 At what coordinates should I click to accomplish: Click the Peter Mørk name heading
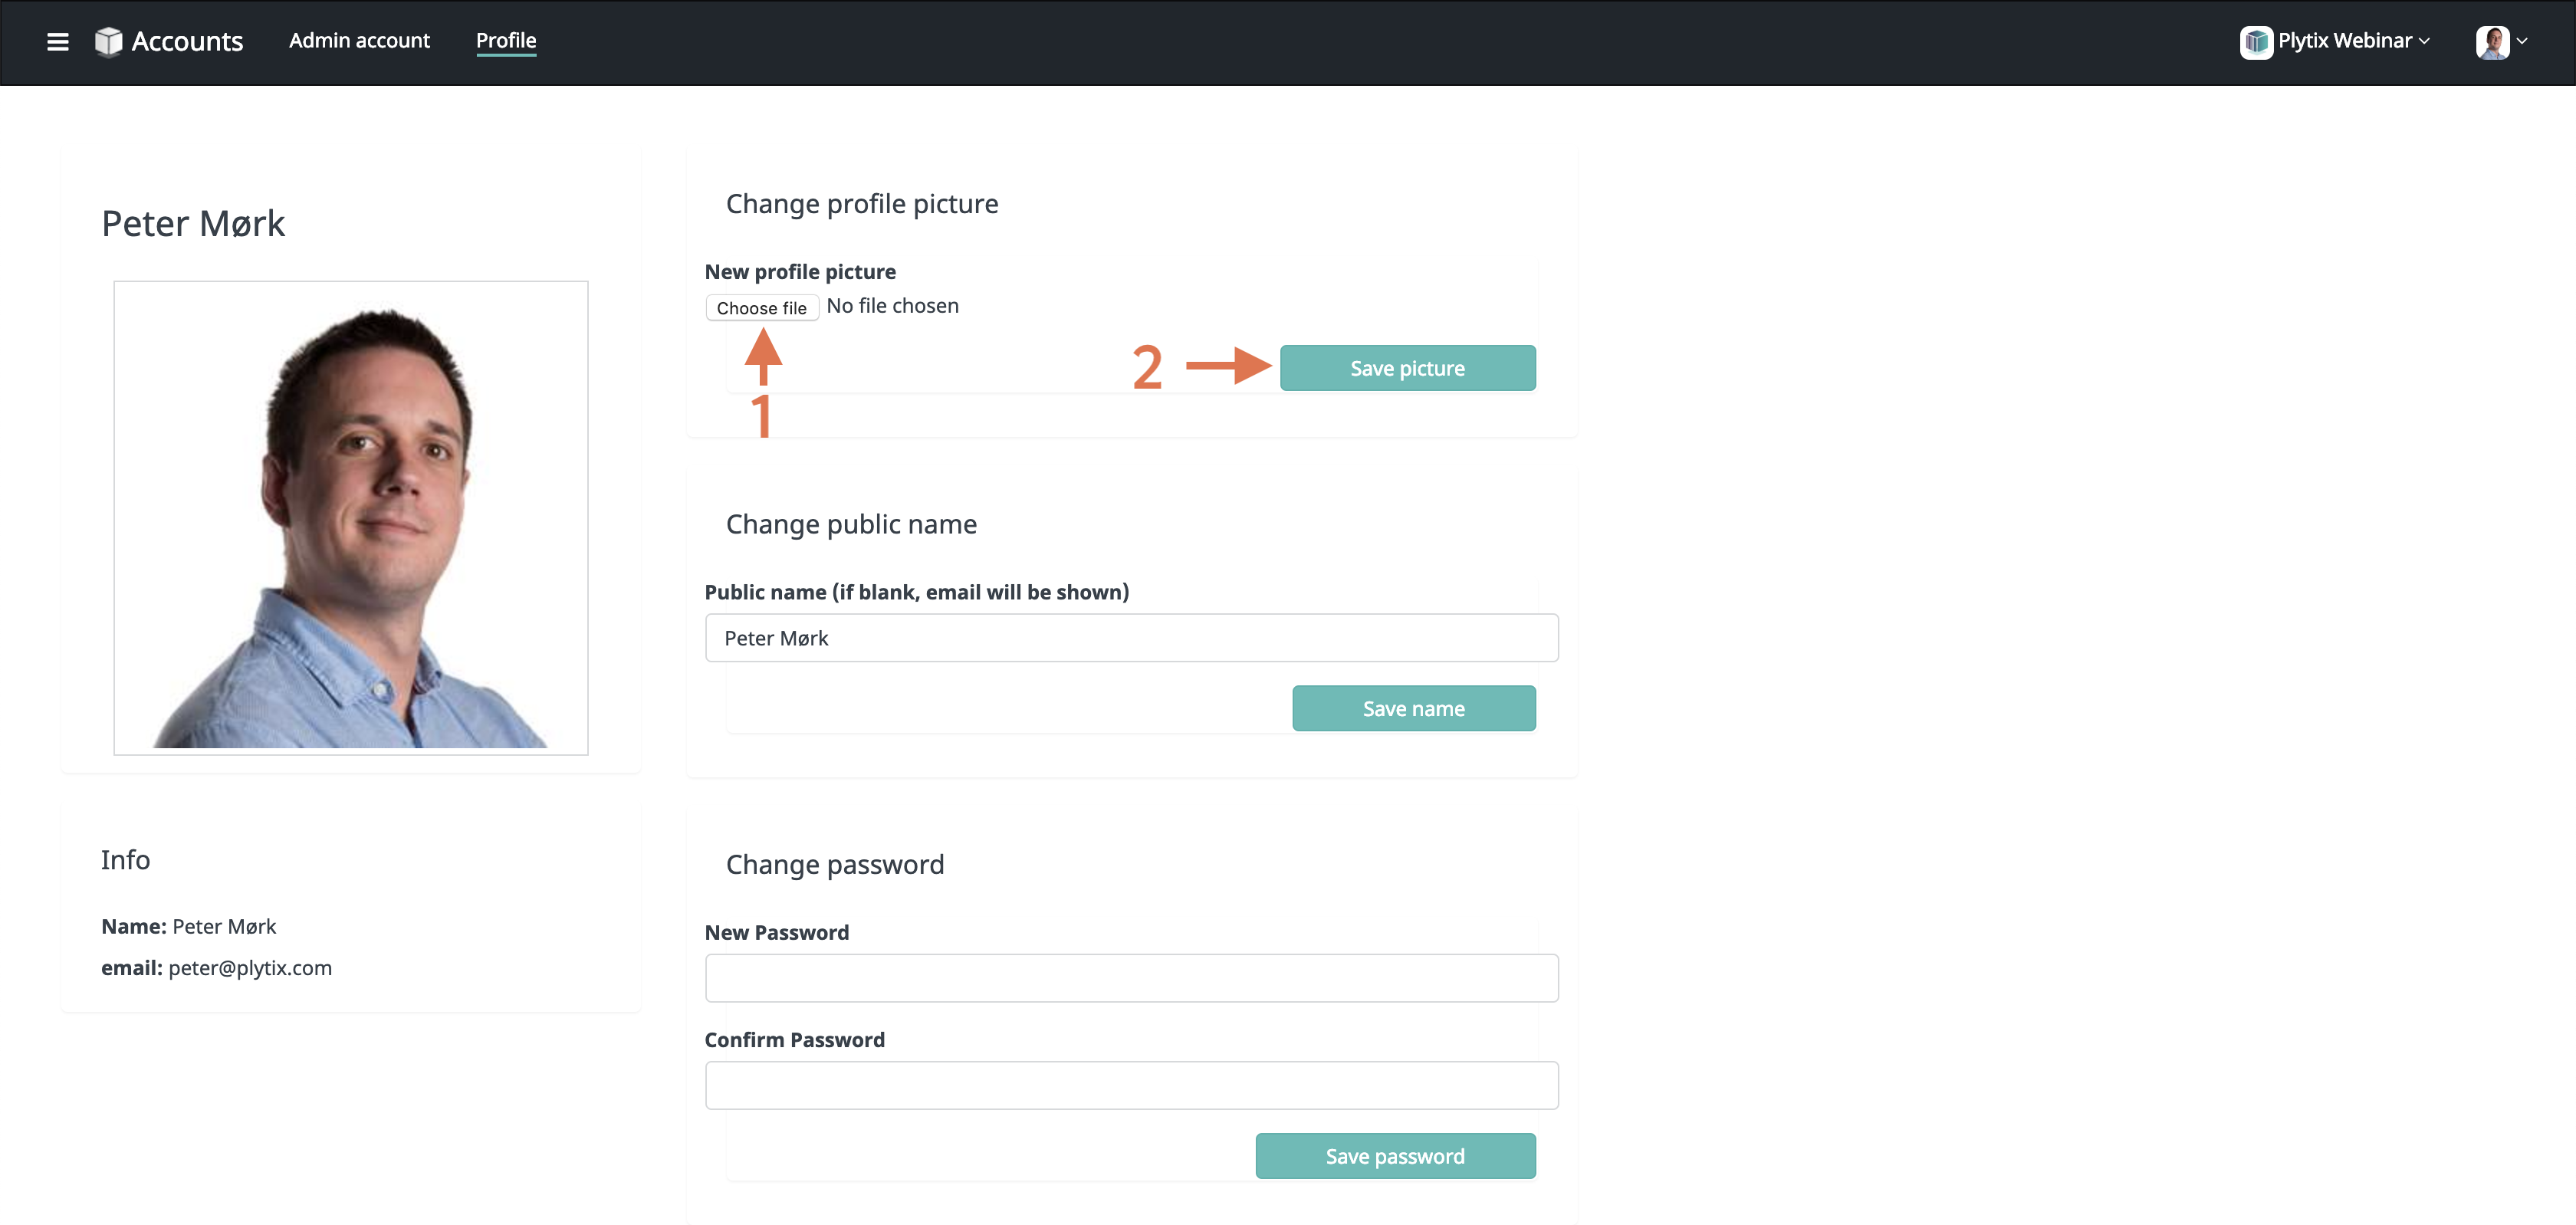193,223
